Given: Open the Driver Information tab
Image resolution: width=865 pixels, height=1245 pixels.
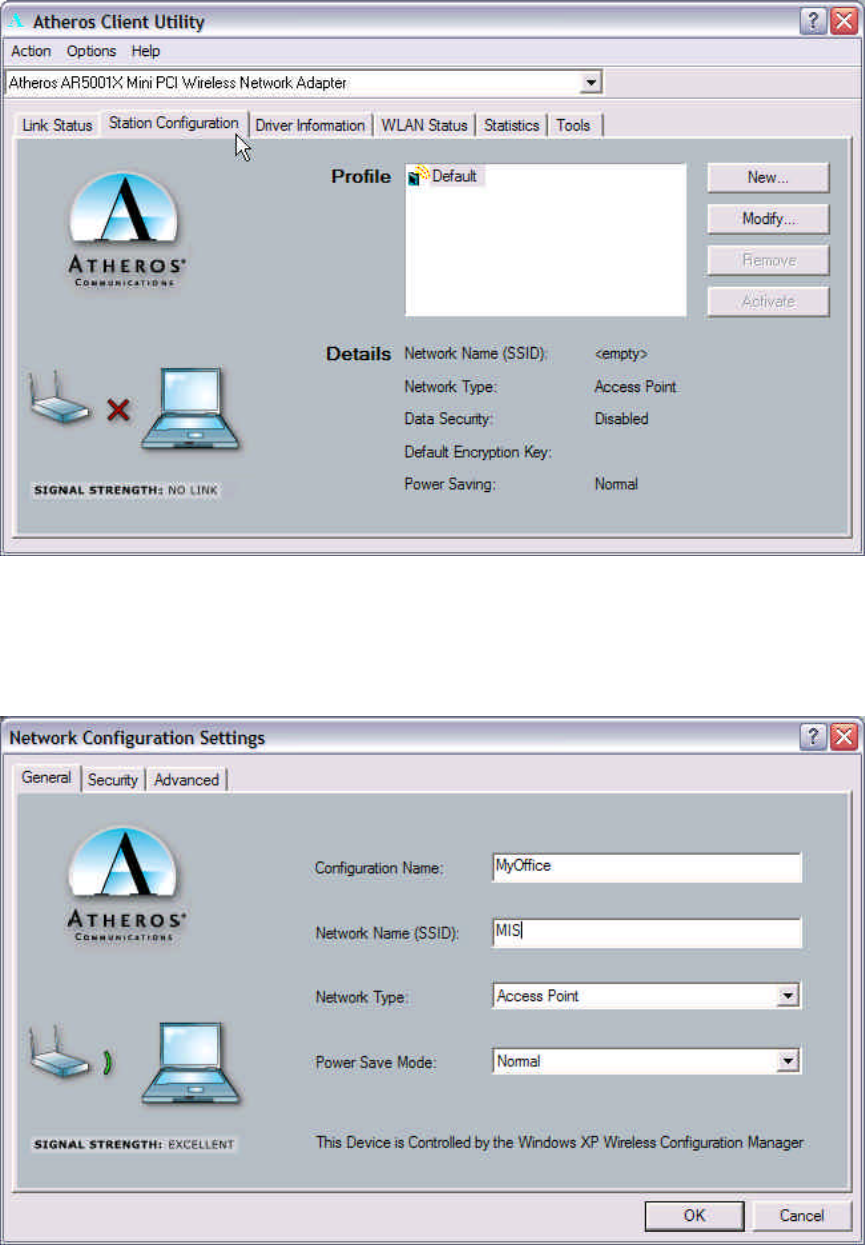Looking at the screenshot, I should tap(310, 126).
